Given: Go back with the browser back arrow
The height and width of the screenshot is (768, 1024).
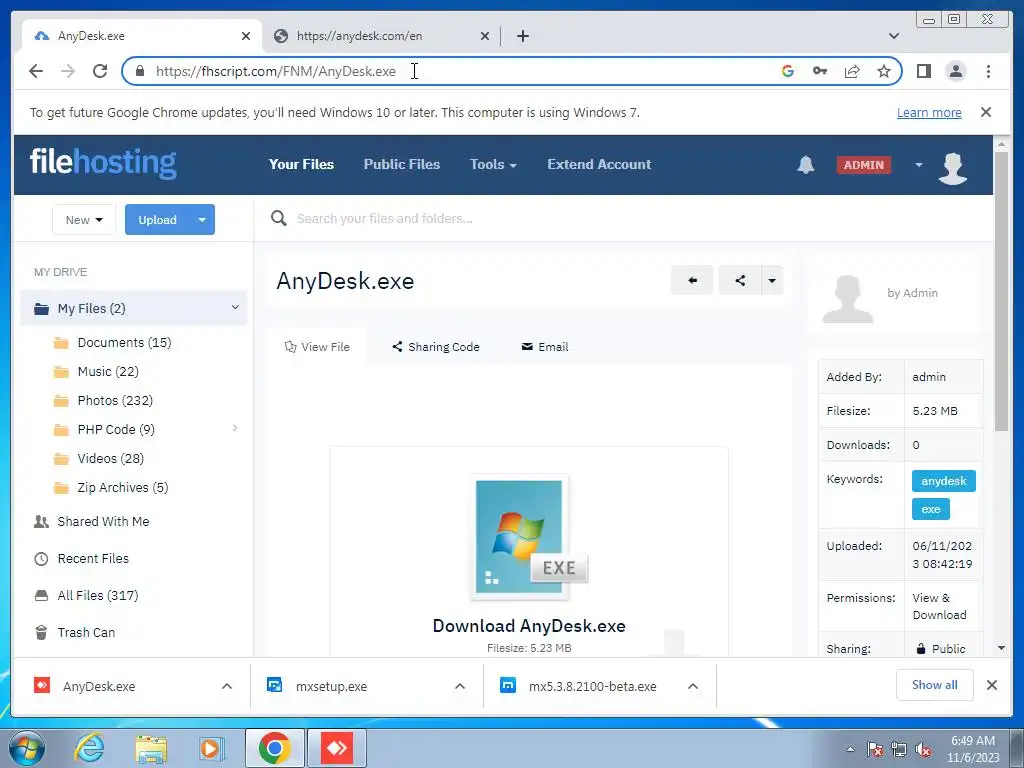Looking at the screenshot, I should (36, 71).
